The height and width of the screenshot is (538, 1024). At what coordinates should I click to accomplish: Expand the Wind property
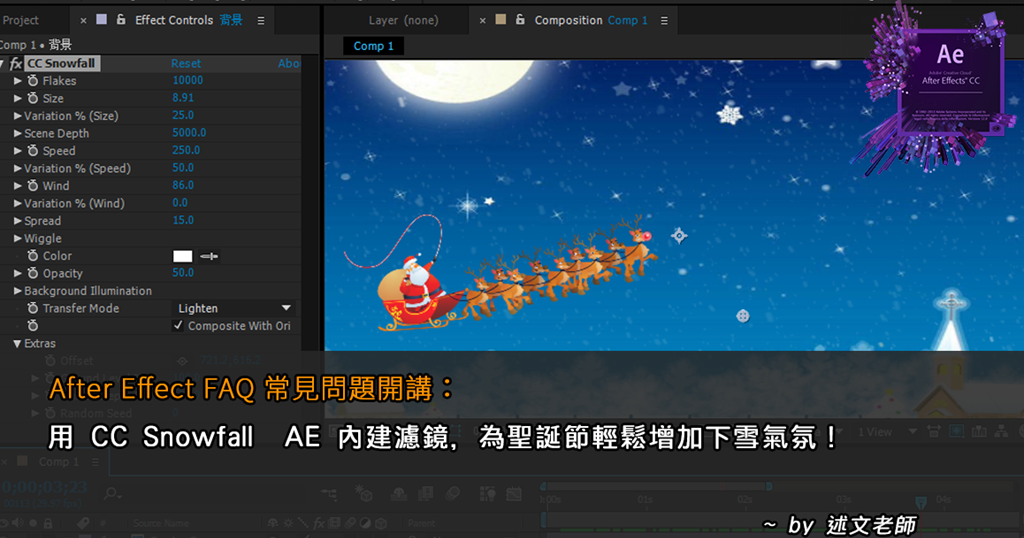point(18,186)
